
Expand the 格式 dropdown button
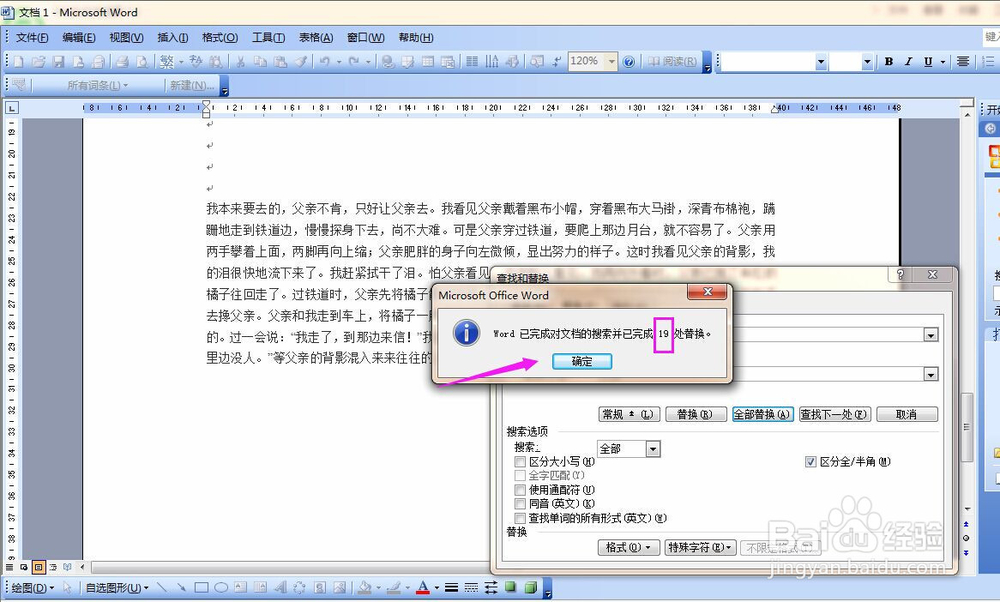(x=629, y=547)
